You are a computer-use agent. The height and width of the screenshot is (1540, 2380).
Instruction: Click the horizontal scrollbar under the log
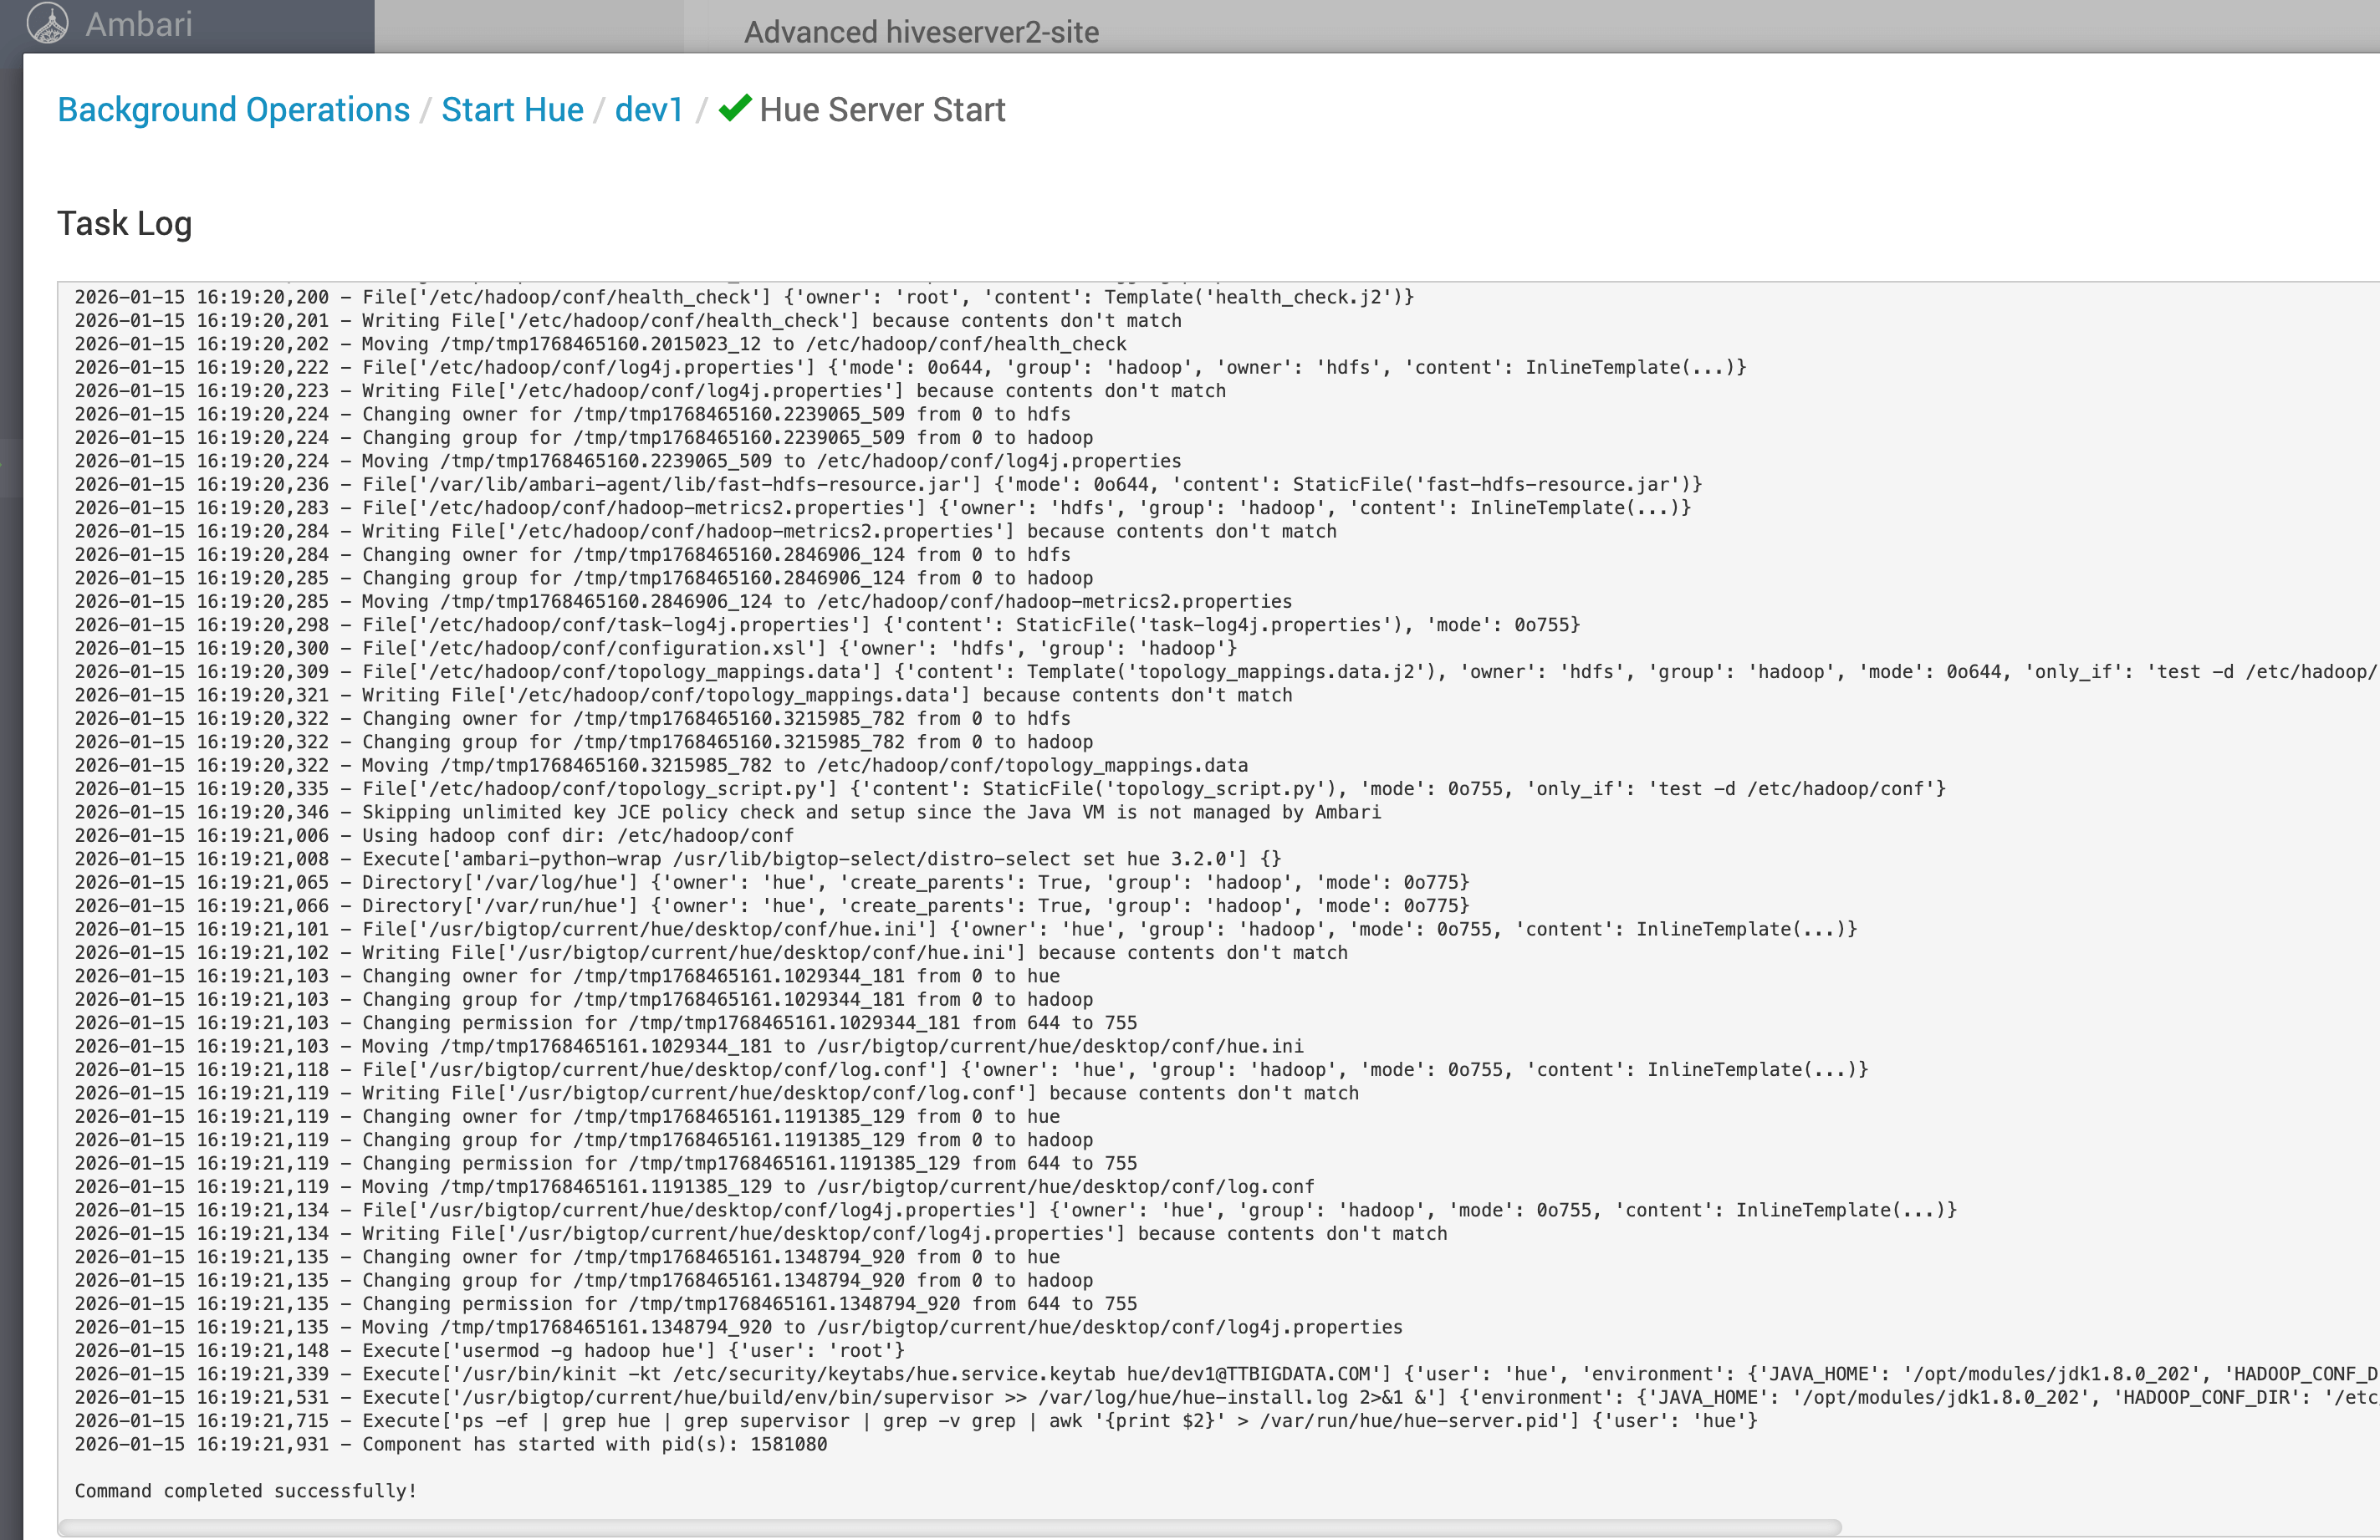tap(948, 1527)
